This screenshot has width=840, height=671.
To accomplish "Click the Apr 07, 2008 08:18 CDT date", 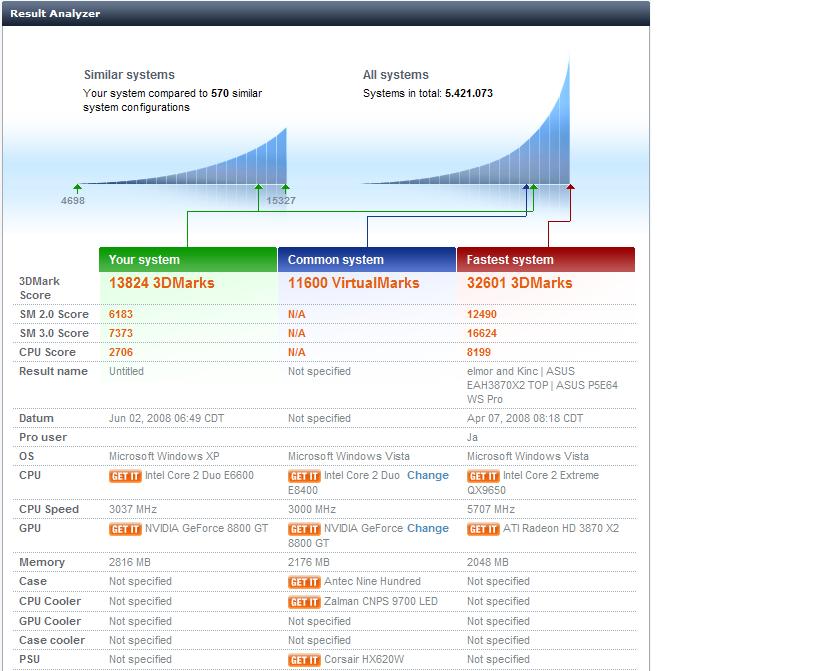I will tap(525, 418).
